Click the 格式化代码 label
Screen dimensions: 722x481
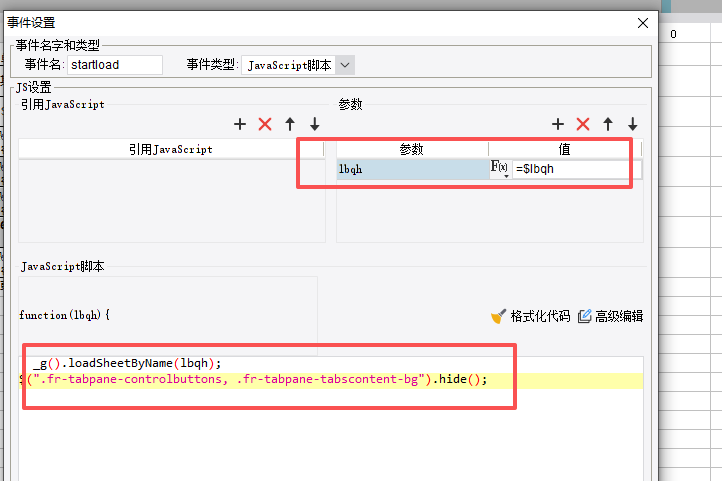click(540, 316)
